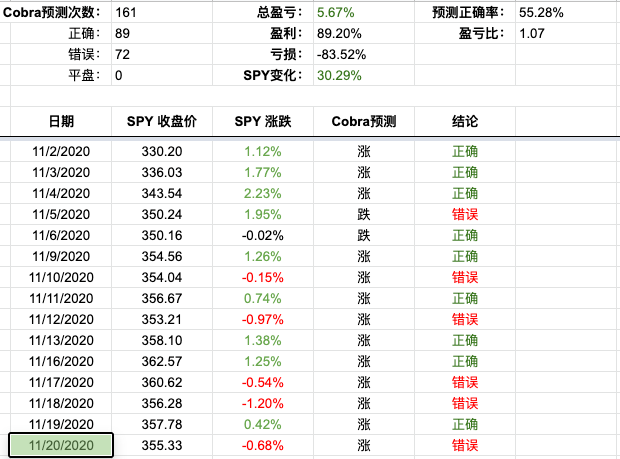Image resolution: width=620 pixels, height=459 pixels.
Task: Click change cell 1.38%
Action: point(263,340)
